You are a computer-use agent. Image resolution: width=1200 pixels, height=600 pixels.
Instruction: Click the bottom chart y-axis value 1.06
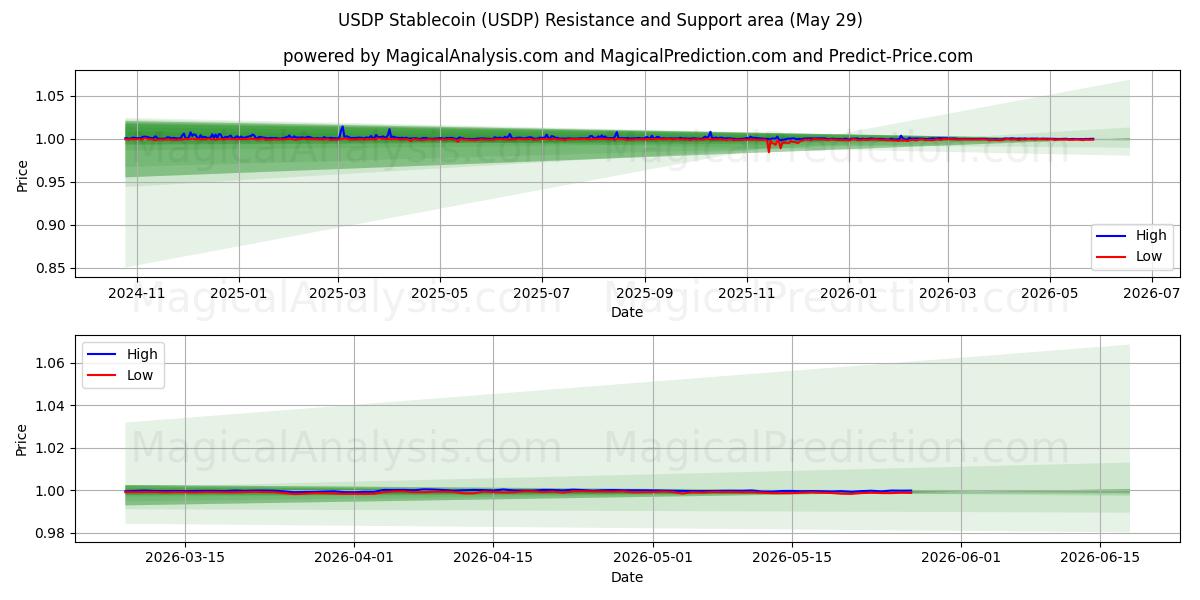[51, 363]
